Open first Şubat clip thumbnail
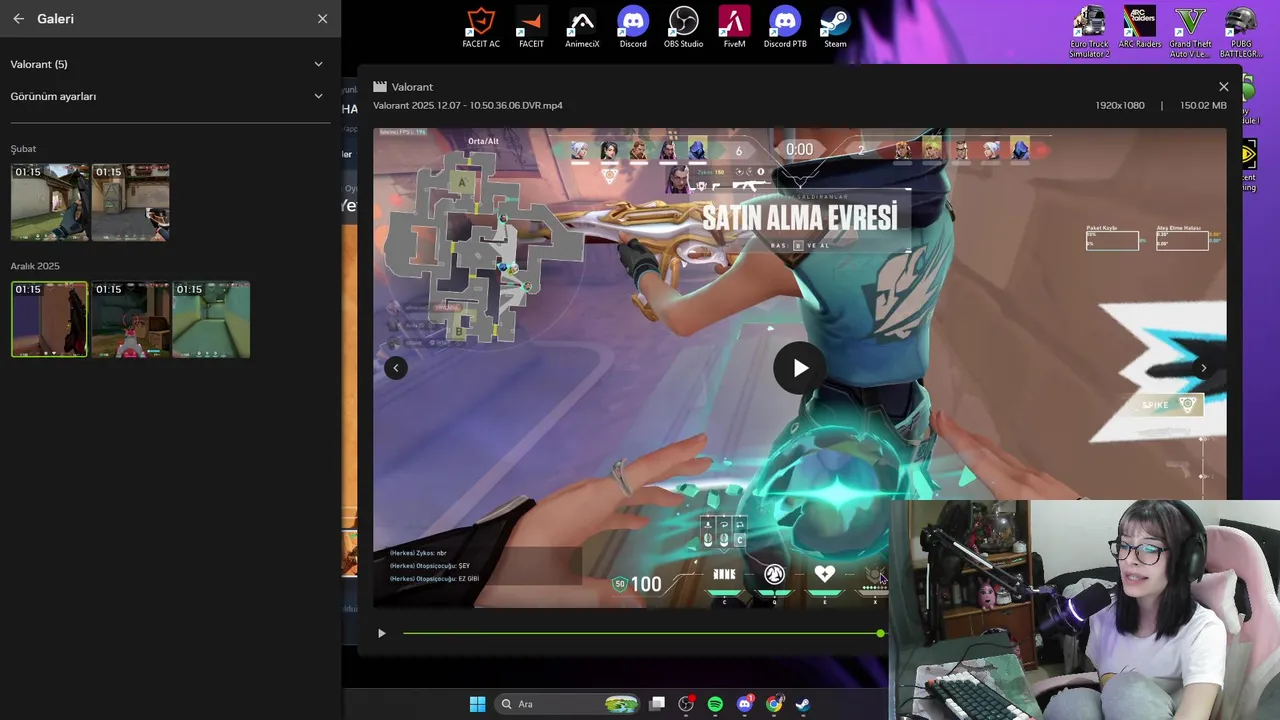Screen dimensions: 1280x720 click(x=49, y=202)
